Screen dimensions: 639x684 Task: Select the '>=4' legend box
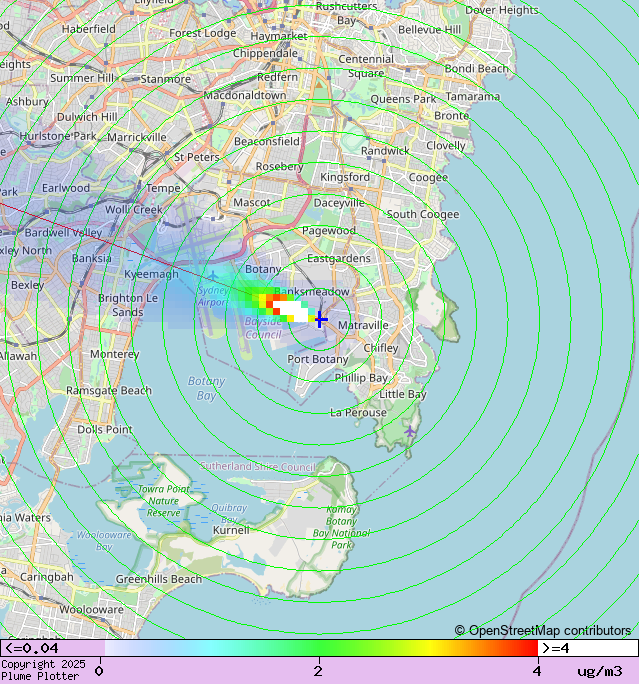point(588,648)
